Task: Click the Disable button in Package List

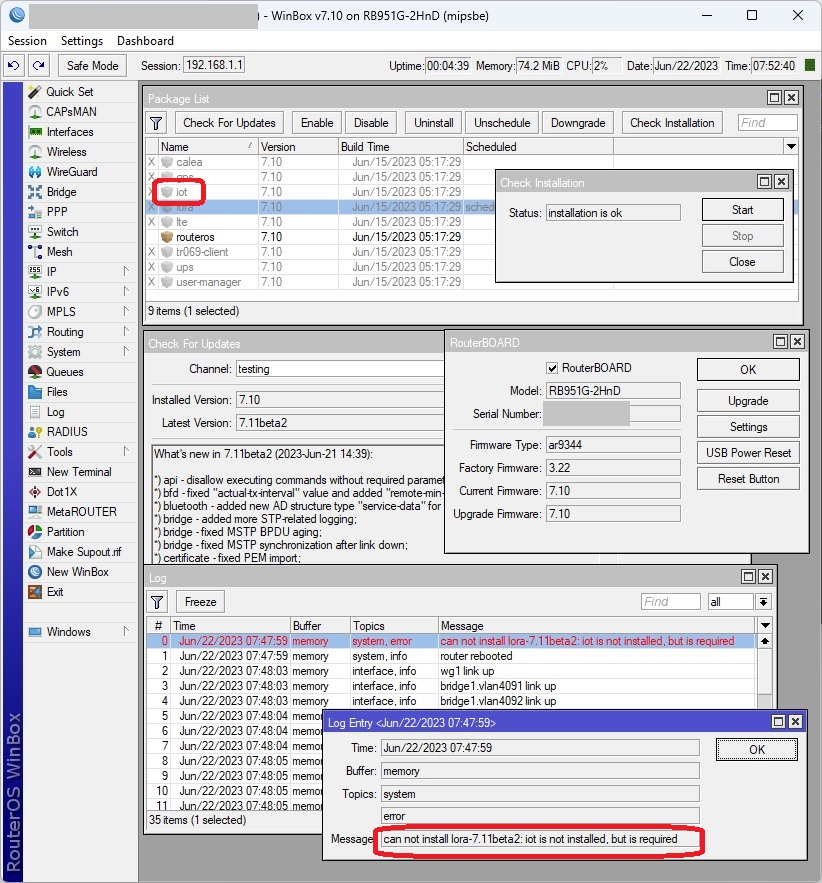Action: pos(371,123)
